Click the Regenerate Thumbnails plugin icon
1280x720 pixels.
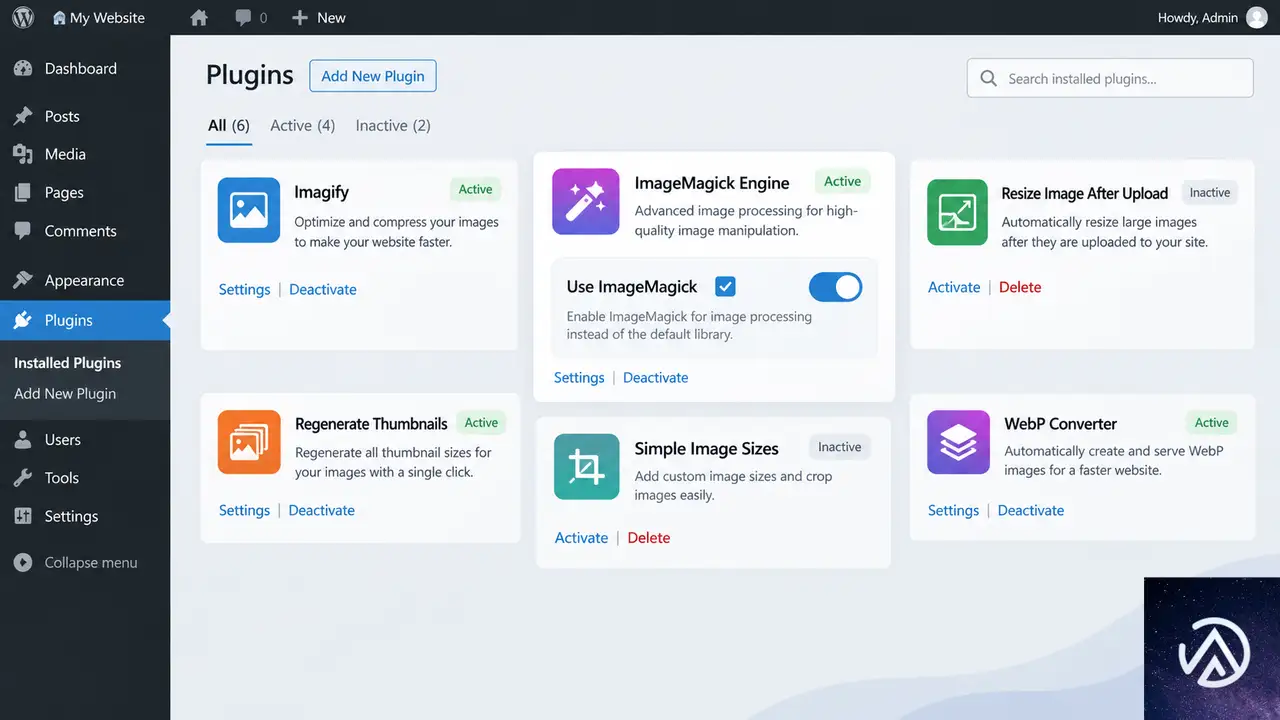(x=249, y=442)
